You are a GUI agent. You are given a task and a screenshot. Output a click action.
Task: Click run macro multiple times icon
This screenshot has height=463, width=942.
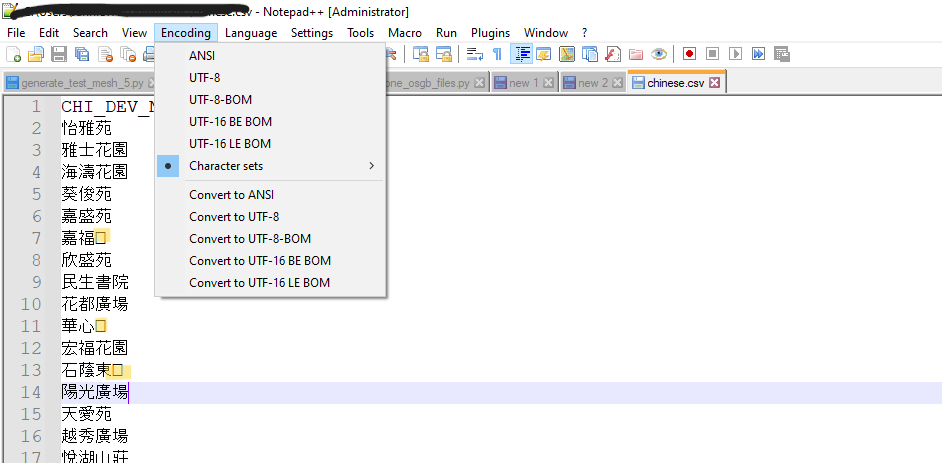[758, 55]
